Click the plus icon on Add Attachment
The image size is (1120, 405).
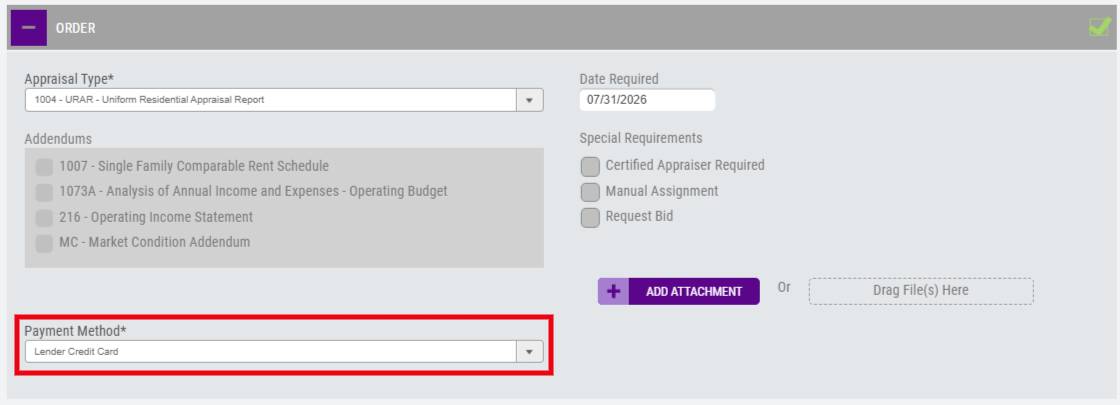click(613, 291)
